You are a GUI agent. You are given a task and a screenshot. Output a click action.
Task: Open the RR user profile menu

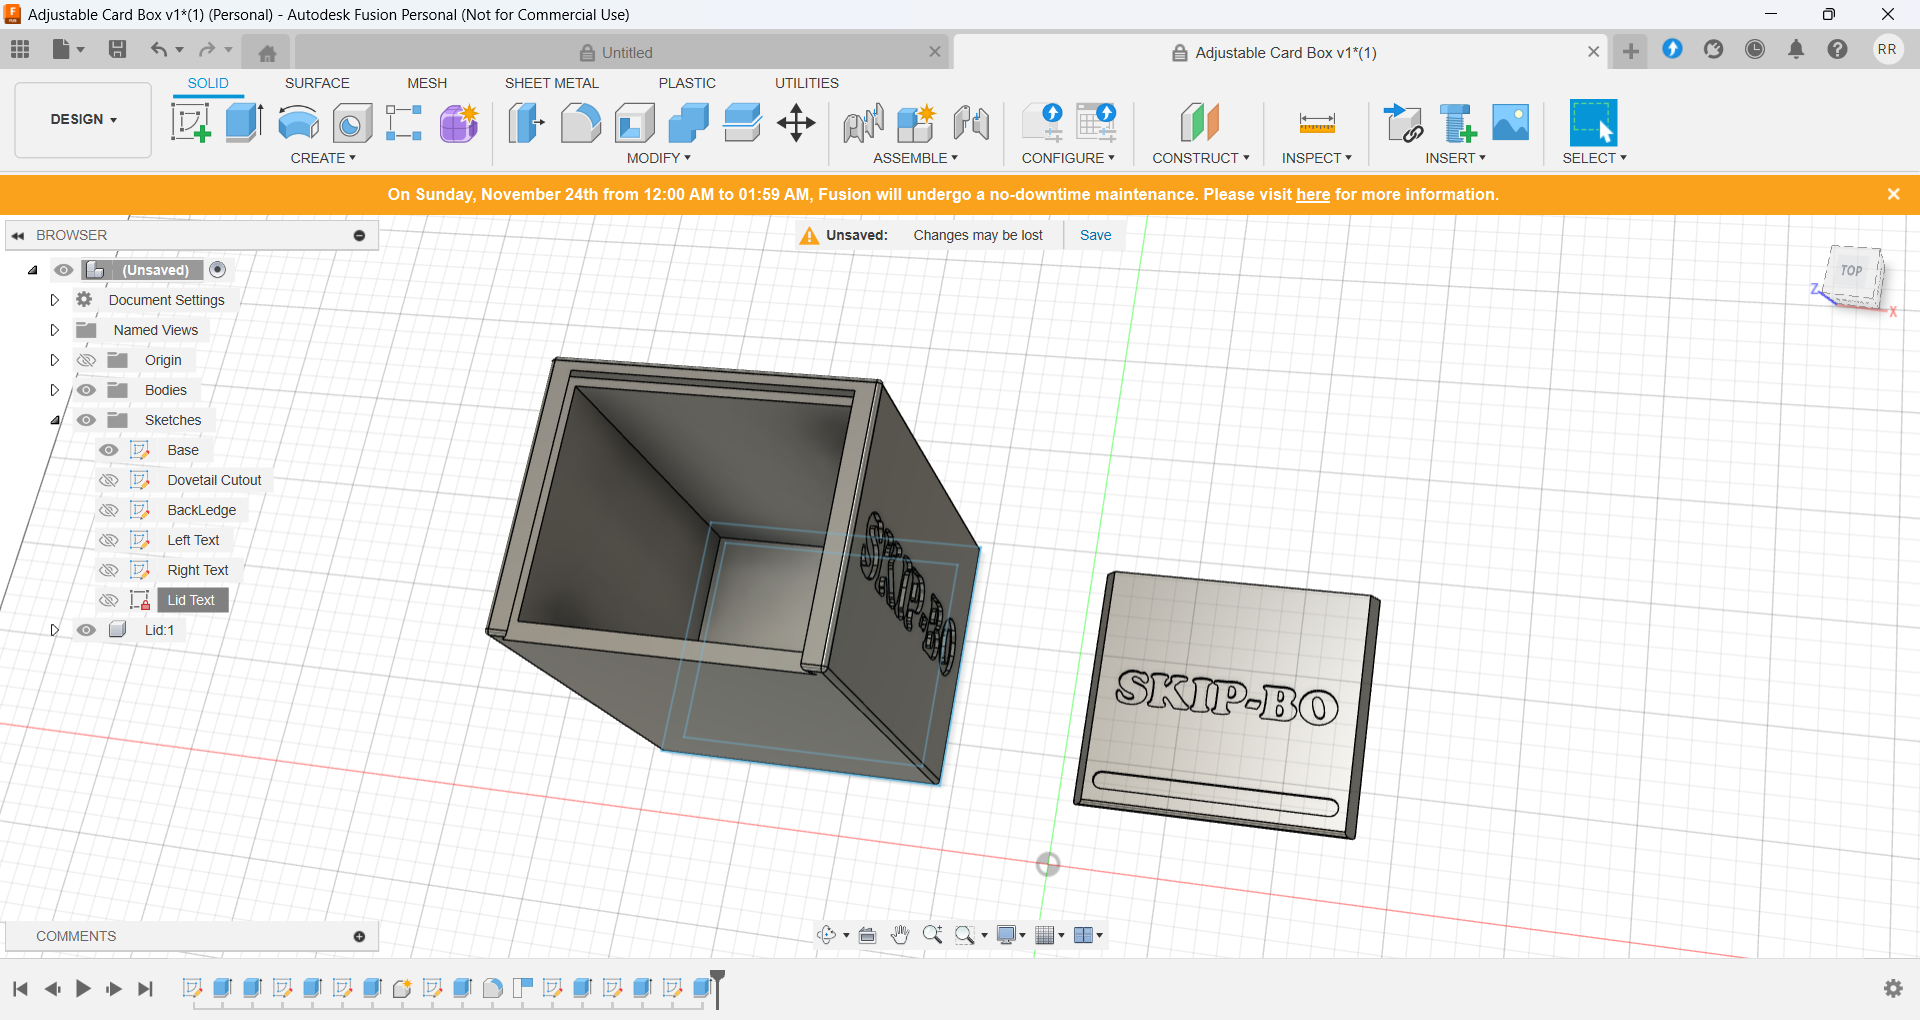(1887, 49)
